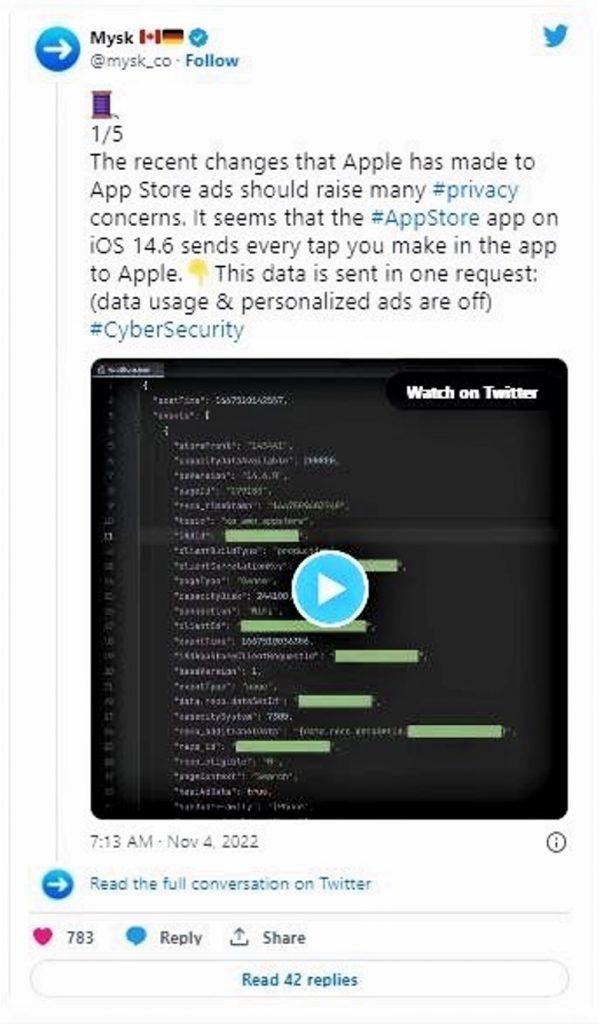Open the #privacy hashtag

click(475, 190)
